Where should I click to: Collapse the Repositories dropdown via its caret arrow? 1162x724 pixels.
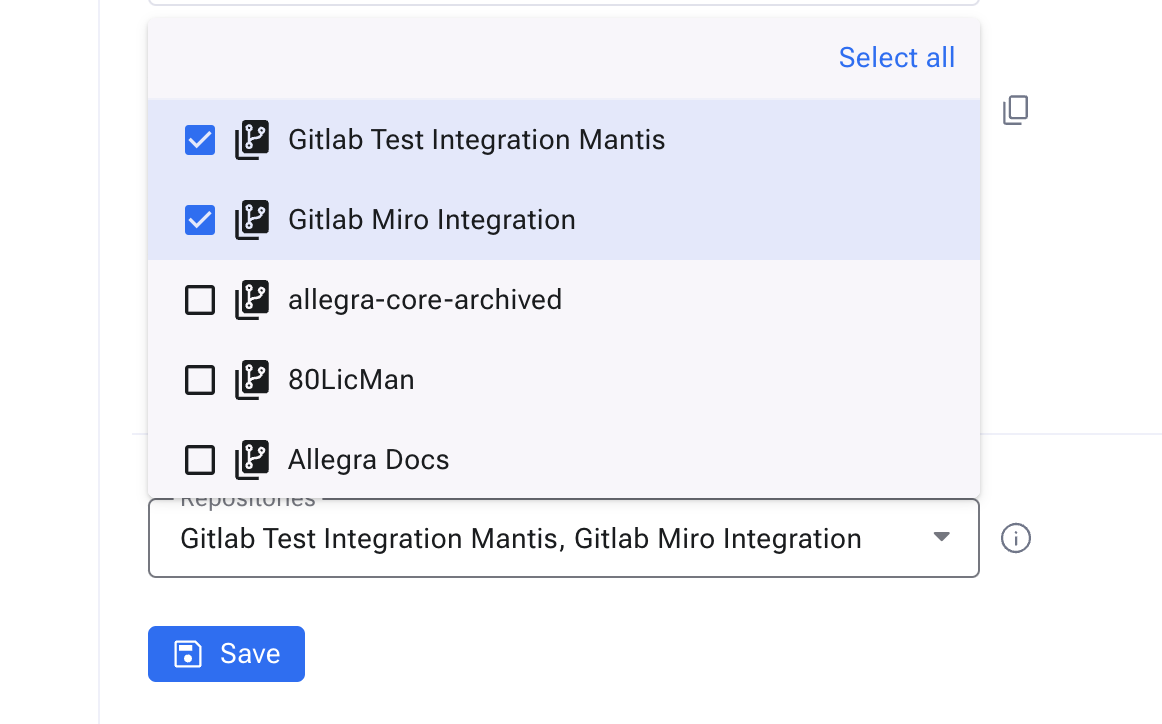pyautogui.click(x=940, y=538)
